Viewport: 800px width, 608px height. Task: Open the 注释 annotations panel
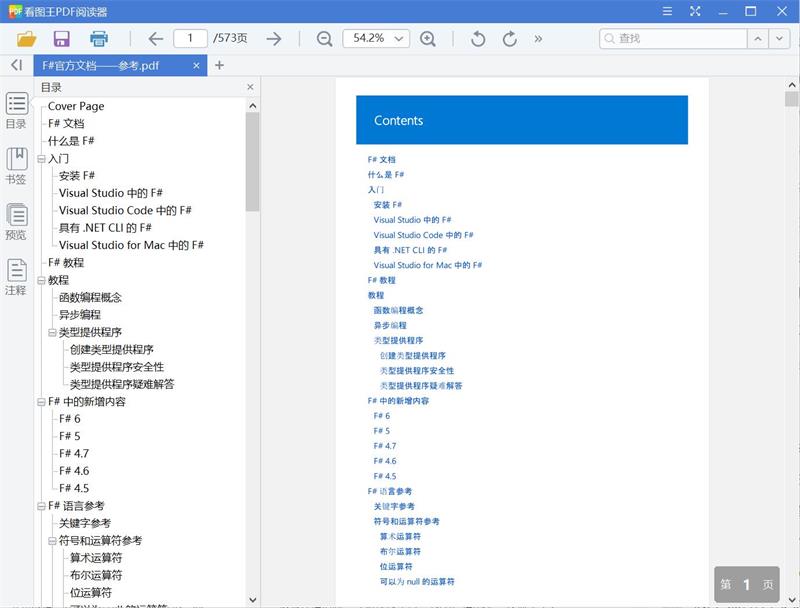16,276
